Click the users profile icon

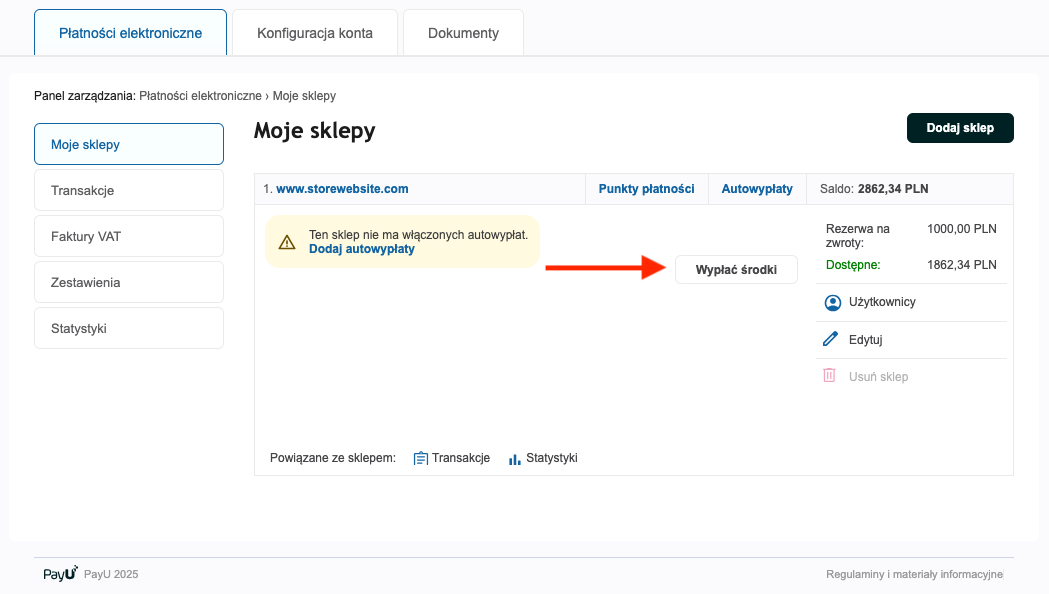(830, 302)
